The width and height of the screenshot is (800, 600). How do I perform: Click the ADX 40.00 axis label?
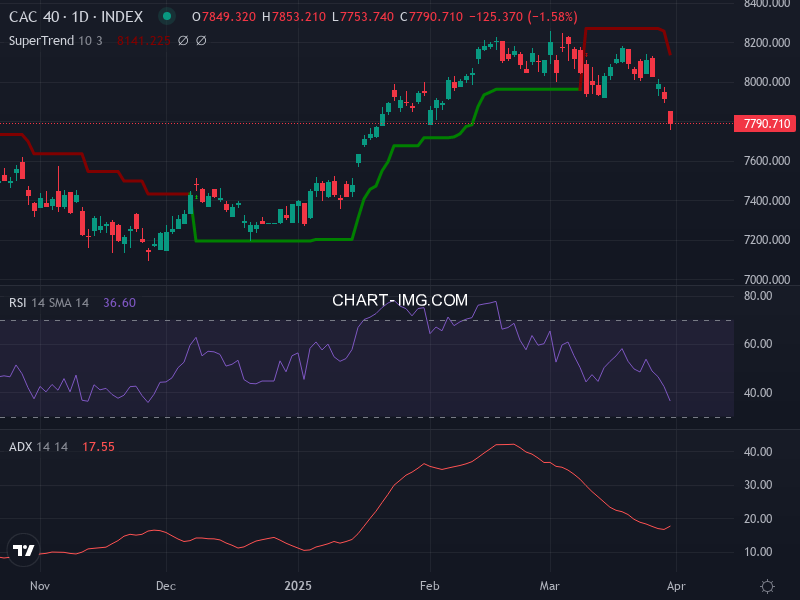pyautogui.click(x=758, y=452)
